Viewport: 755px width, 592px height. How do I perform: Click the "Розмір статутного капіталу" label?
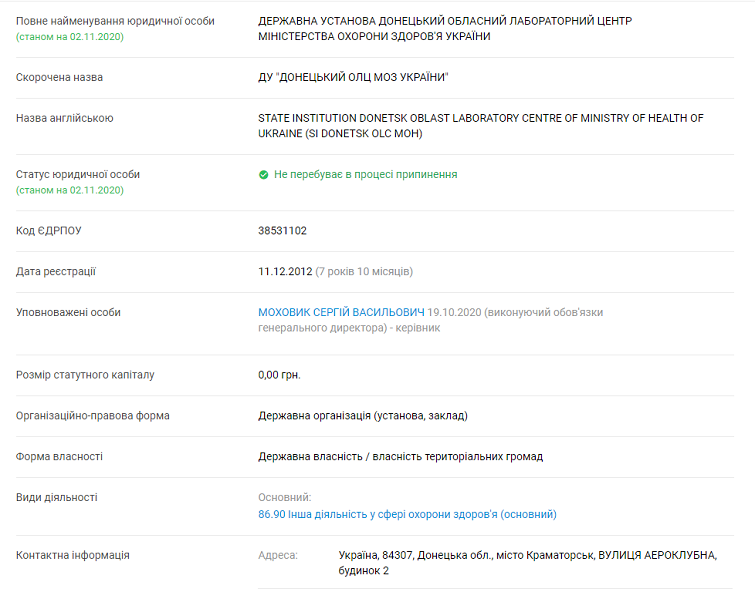(x=85, y=375)
